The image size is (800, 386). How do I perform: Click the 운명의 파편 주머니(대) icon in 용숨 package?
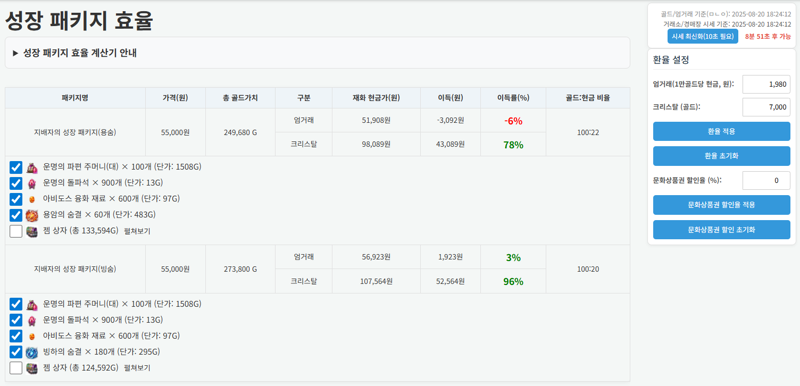point(32,167)
